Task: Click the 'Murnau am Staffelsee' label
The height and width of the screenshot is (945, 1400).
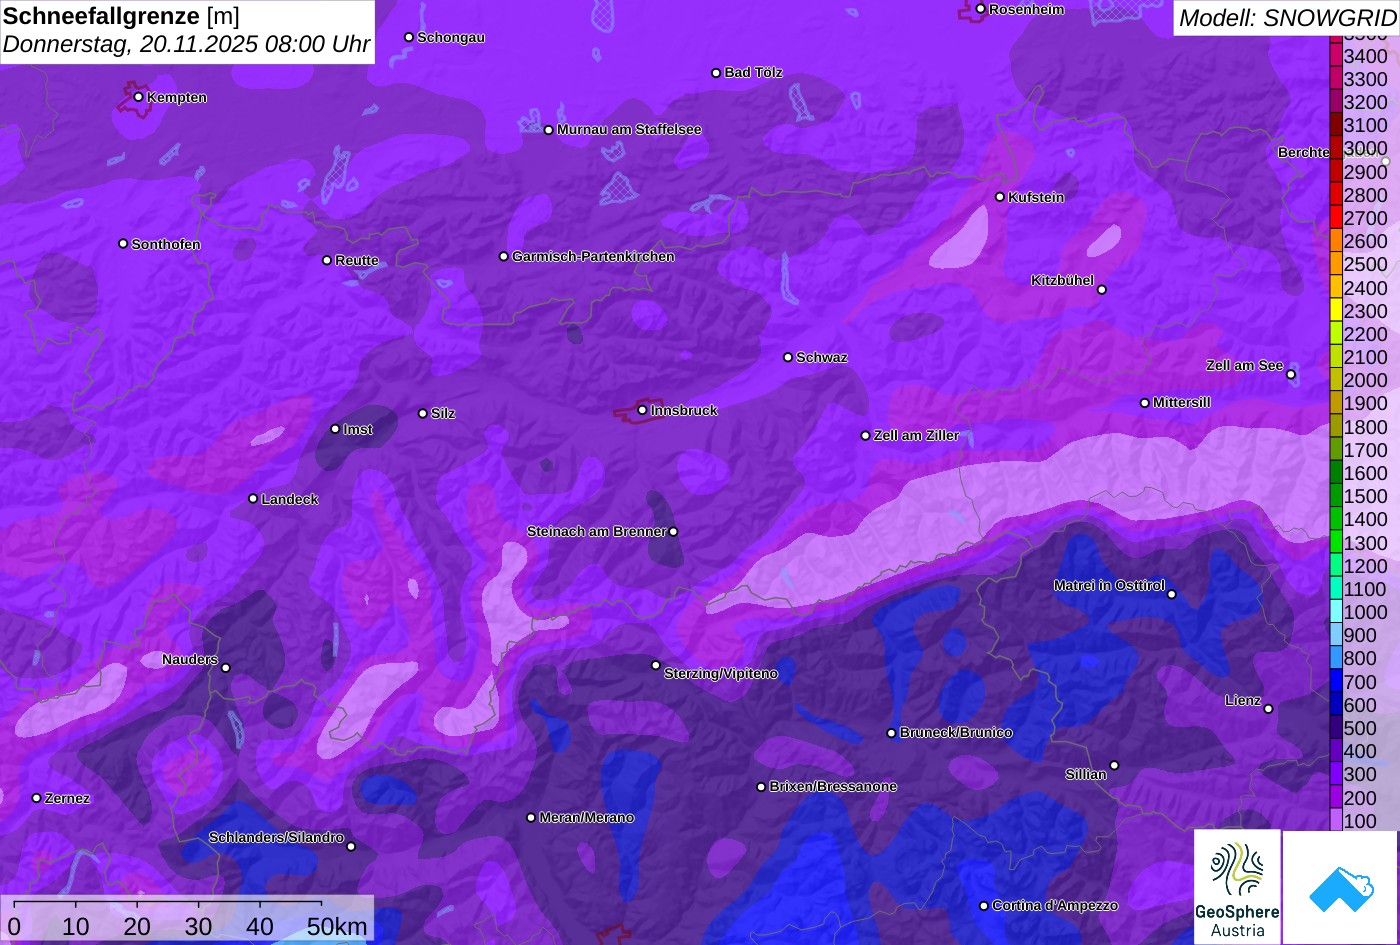Action: 629,130
